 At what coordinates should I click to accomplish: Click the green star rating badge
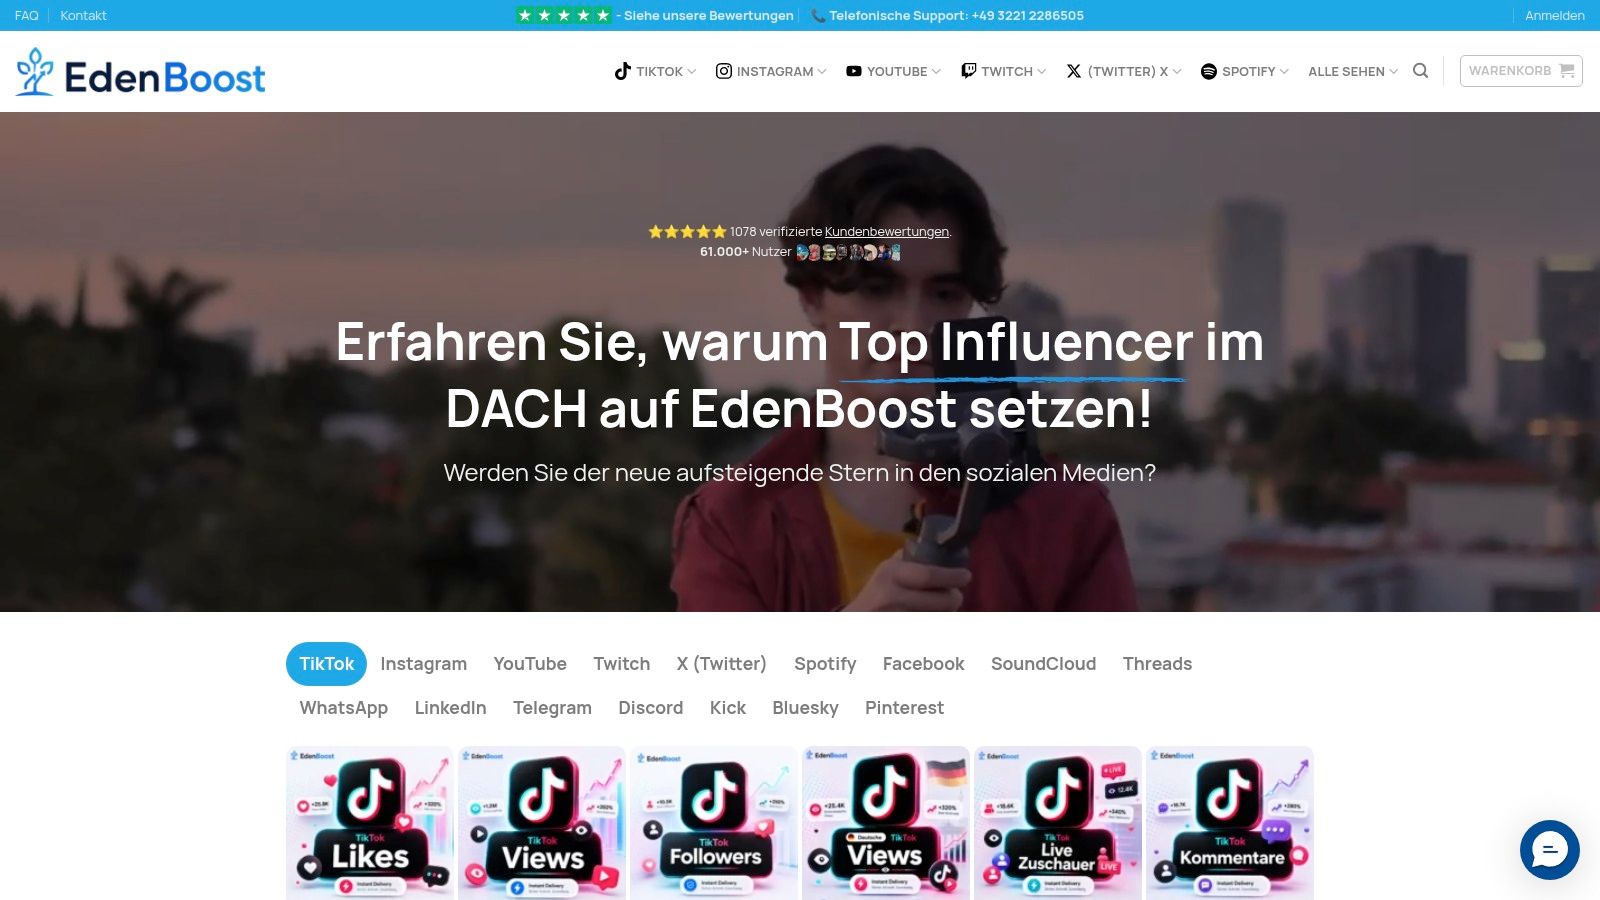(563, 15)
